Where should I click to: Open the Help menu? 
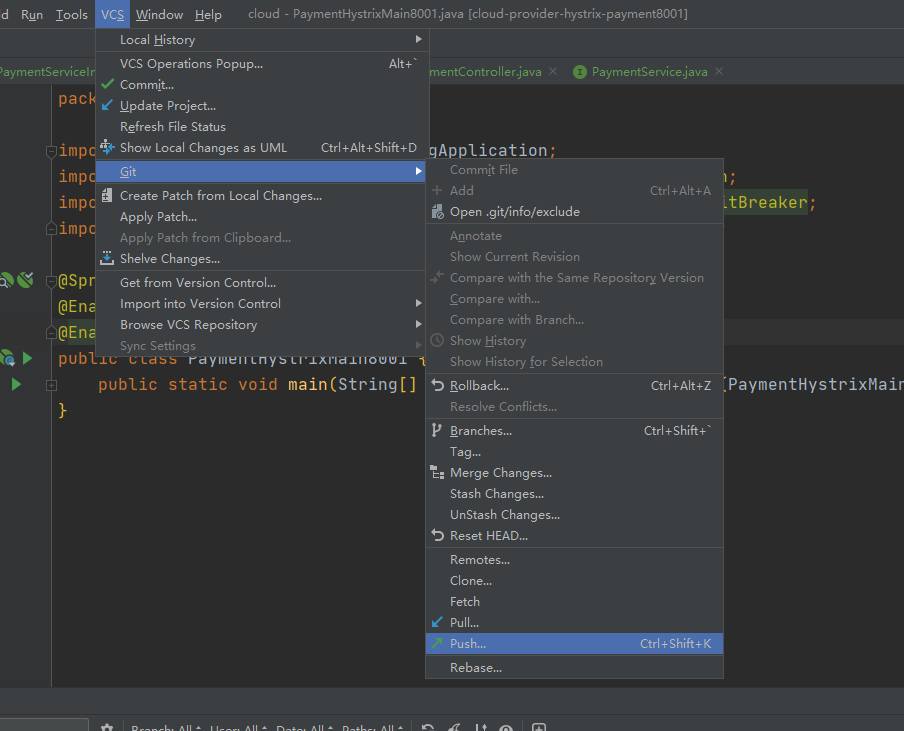point(208,14)
